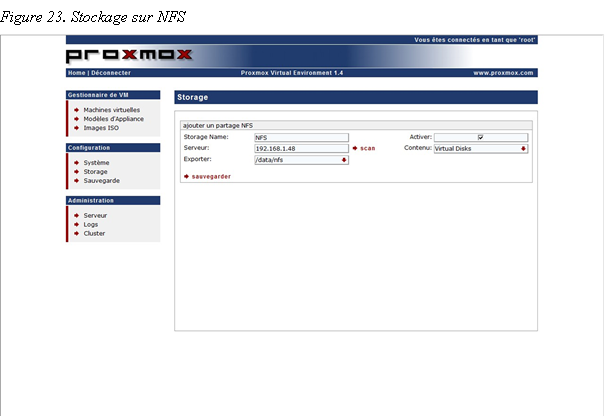The image size is (605, 417).
Task: Click the Déconnecter link
Action: [111, 73]
